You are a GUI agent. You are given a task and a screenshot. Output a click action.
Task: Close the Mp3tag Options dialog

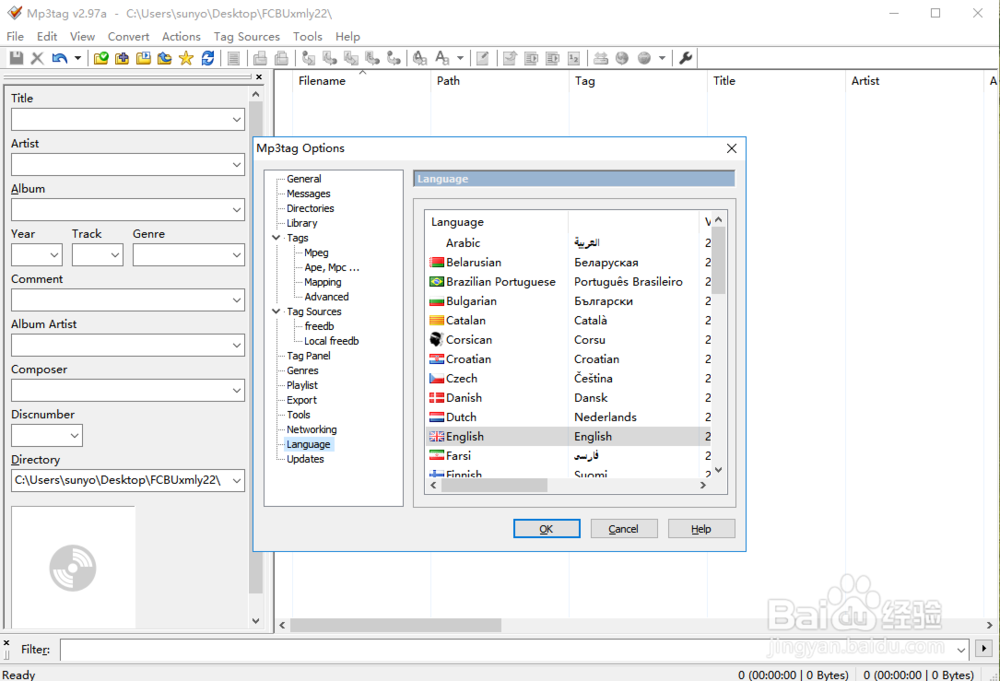click(x=732, y=148)
